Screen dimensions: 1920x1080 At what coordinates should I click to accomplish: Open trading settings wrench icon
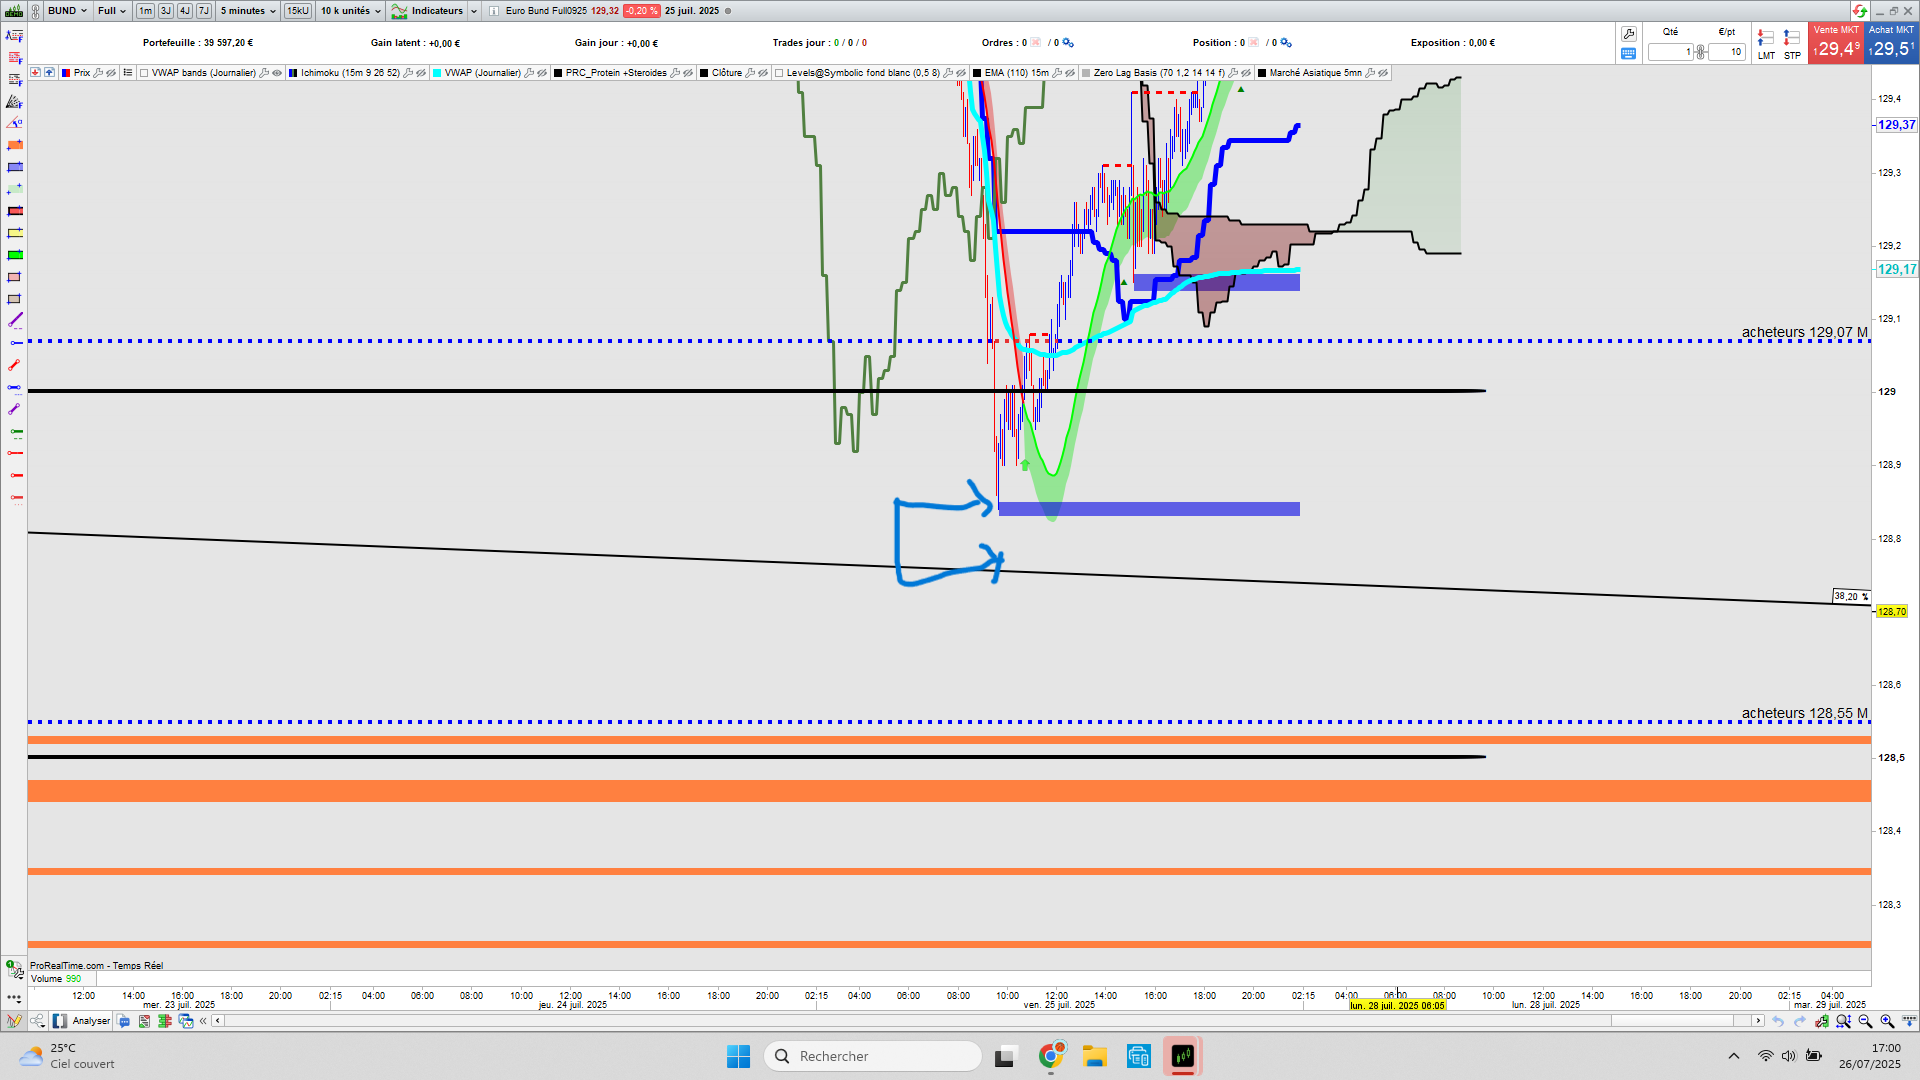point(1629,34)
